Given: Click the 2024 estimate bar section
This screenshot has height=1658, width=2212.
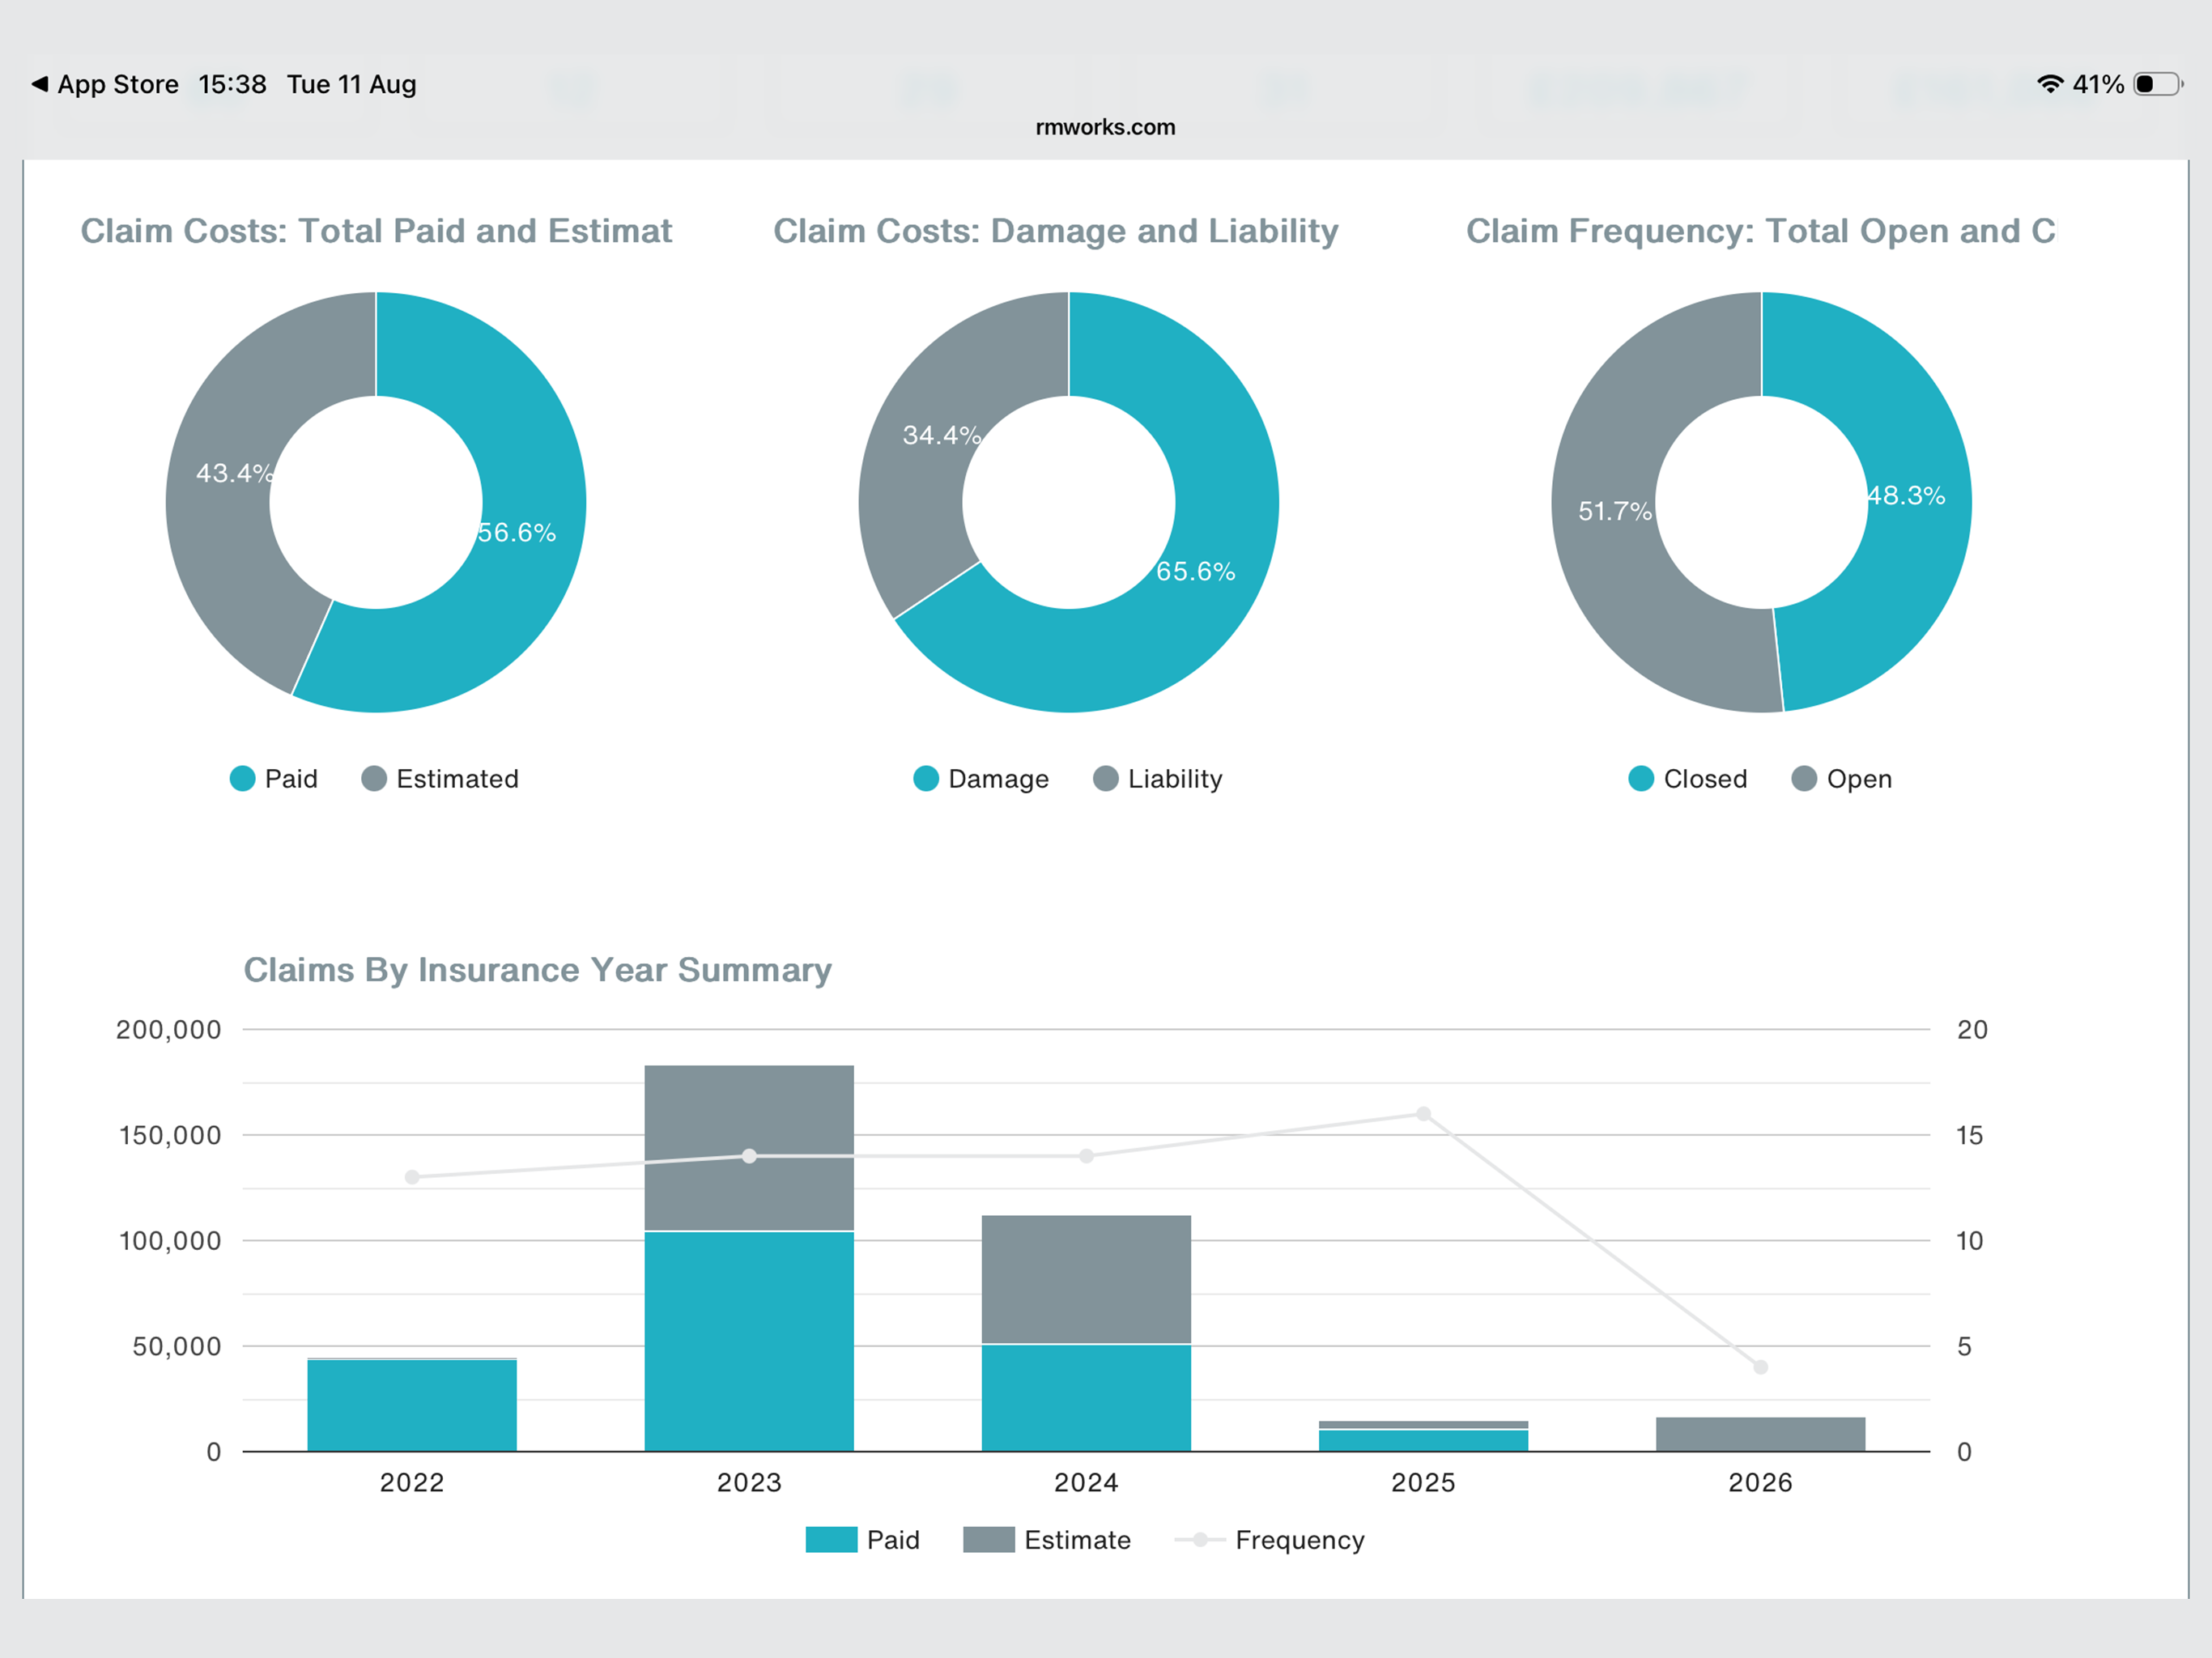Looking at the screenshot, I should [1086, 1279].
